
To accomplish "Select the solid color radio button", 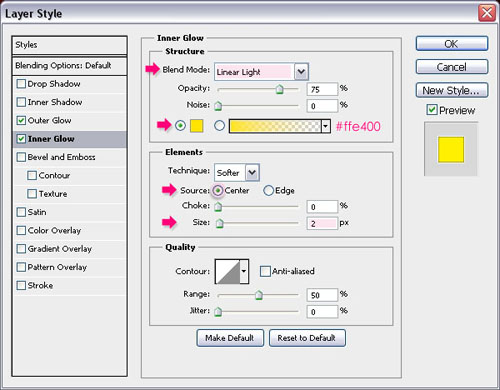I will pos(180,126).
